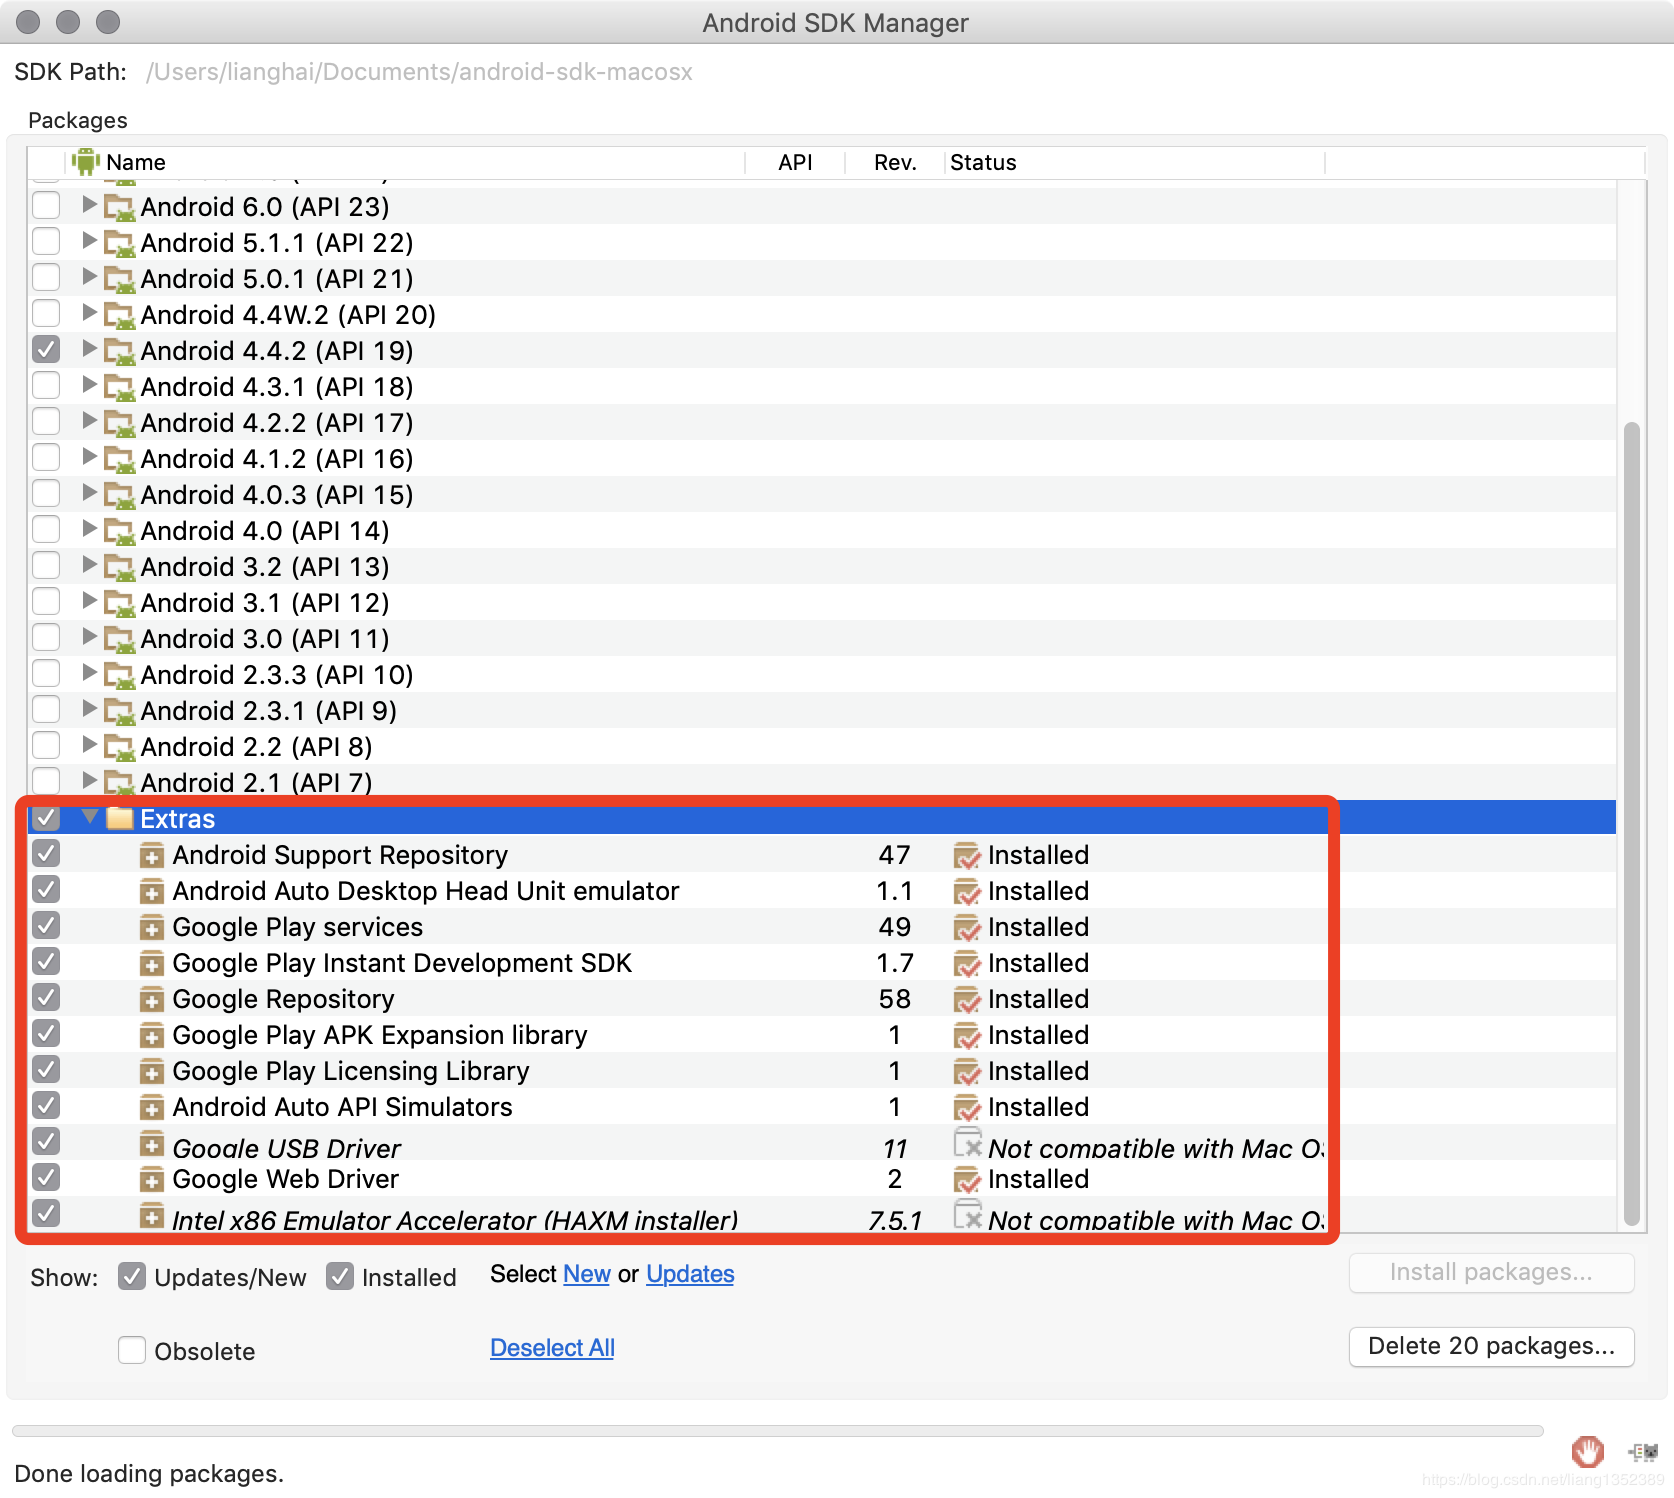Viewport: 1674px width, 1498px height.
Task: Click the Android robot icon in Name header
Action: 86,161
